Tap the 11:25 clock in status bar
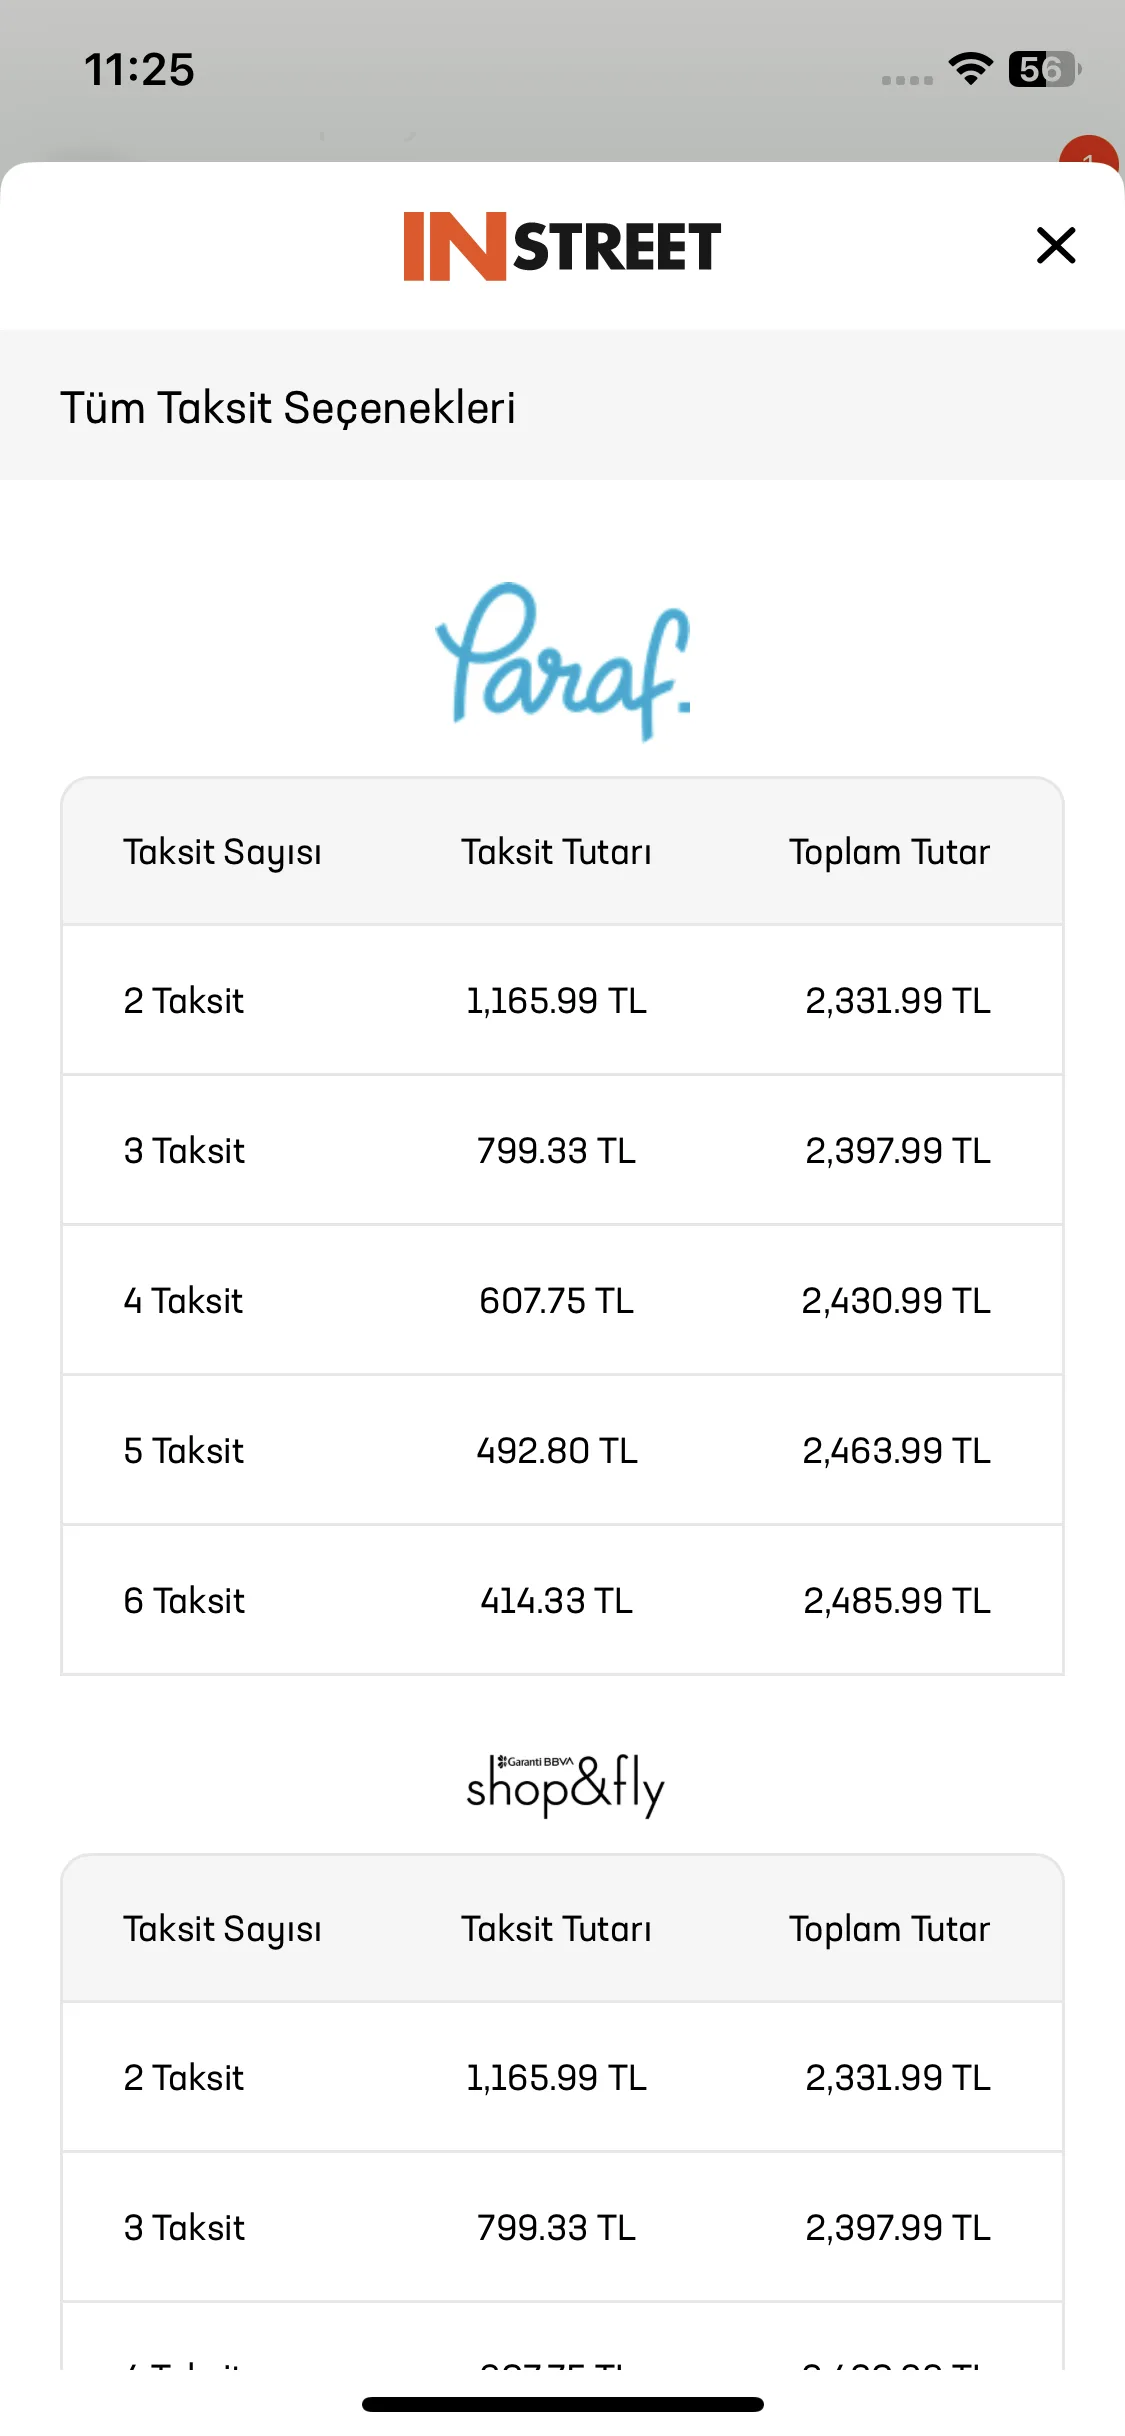Viewport: 1125px width, 2436px height. click(x=139, y=70)
